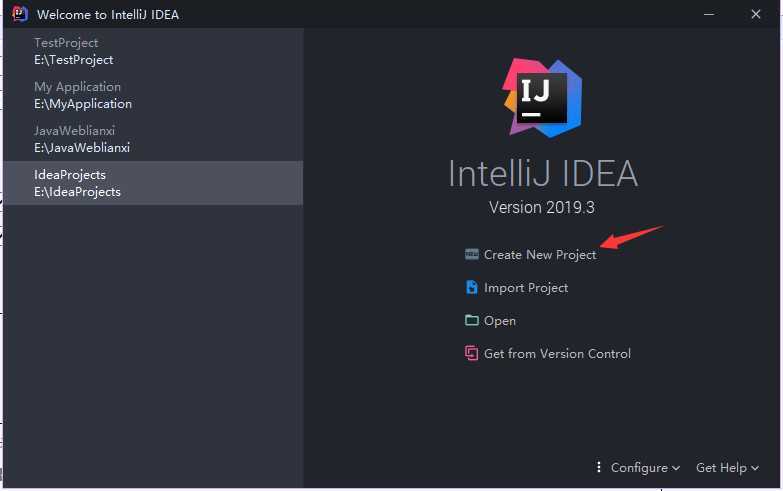
Task: Click the Open folder icon
Action: tap(471, 320)
